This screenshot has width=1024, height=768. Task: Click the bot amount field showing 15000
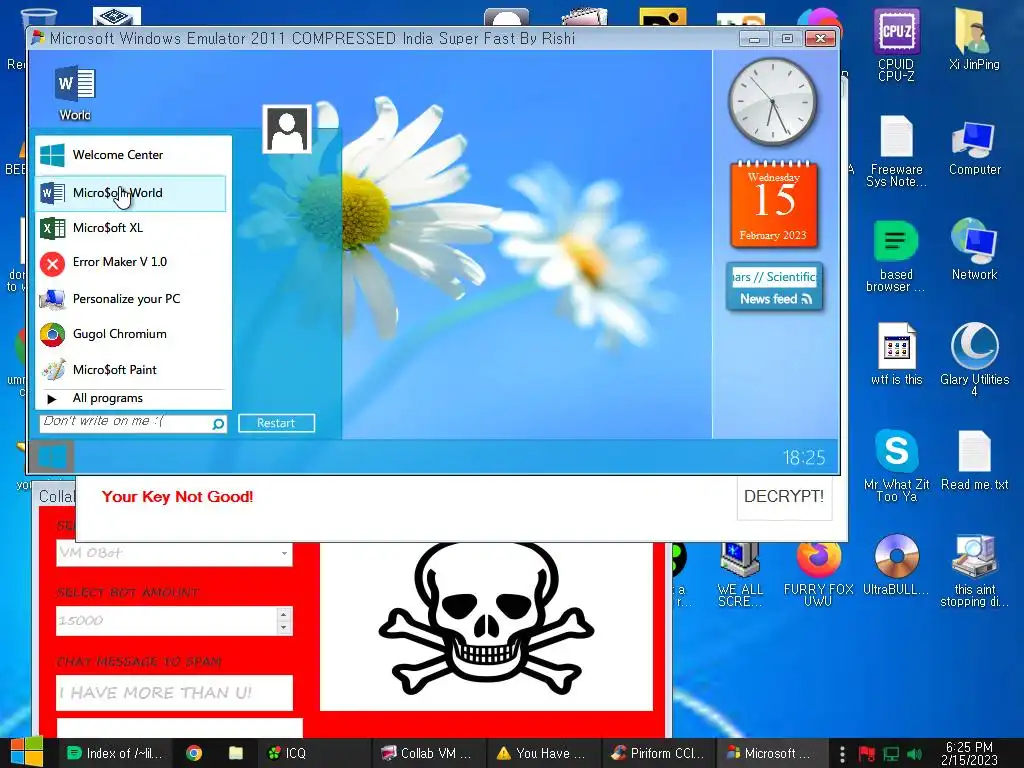tap(167, 621)
